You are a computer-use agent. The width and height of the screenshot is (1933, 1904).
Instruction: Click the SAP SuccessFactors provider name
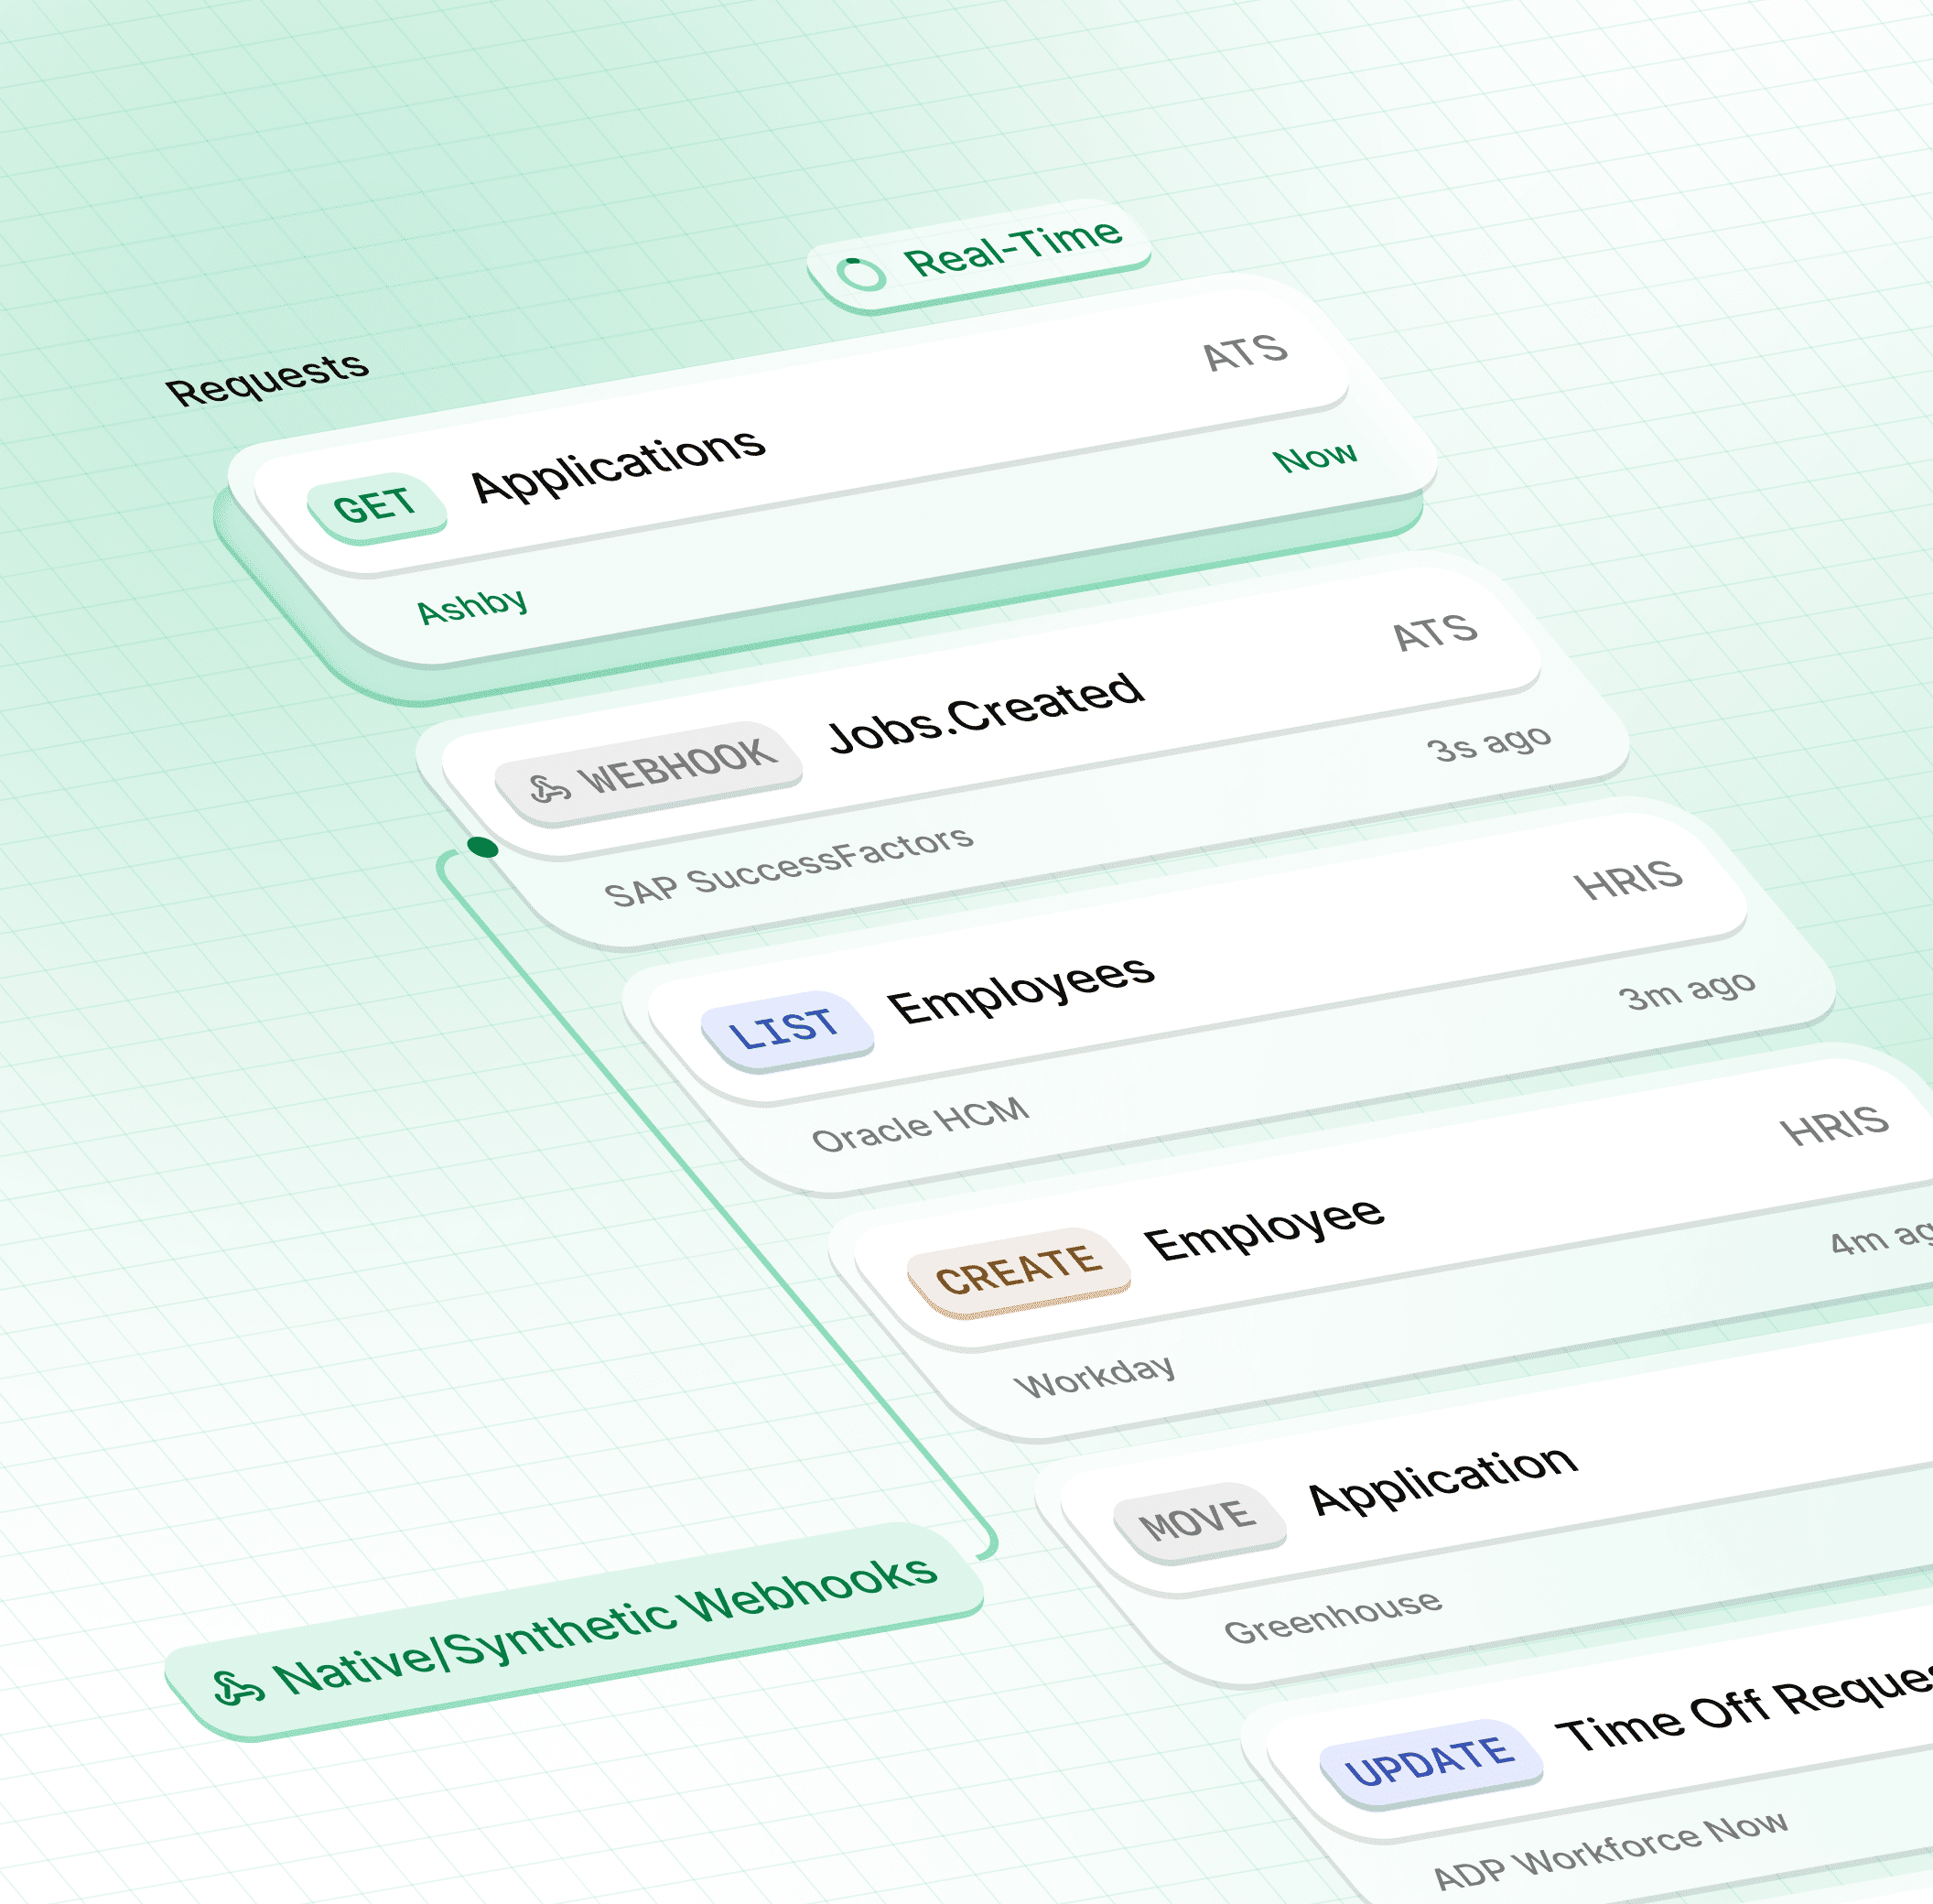click(789, 866)
